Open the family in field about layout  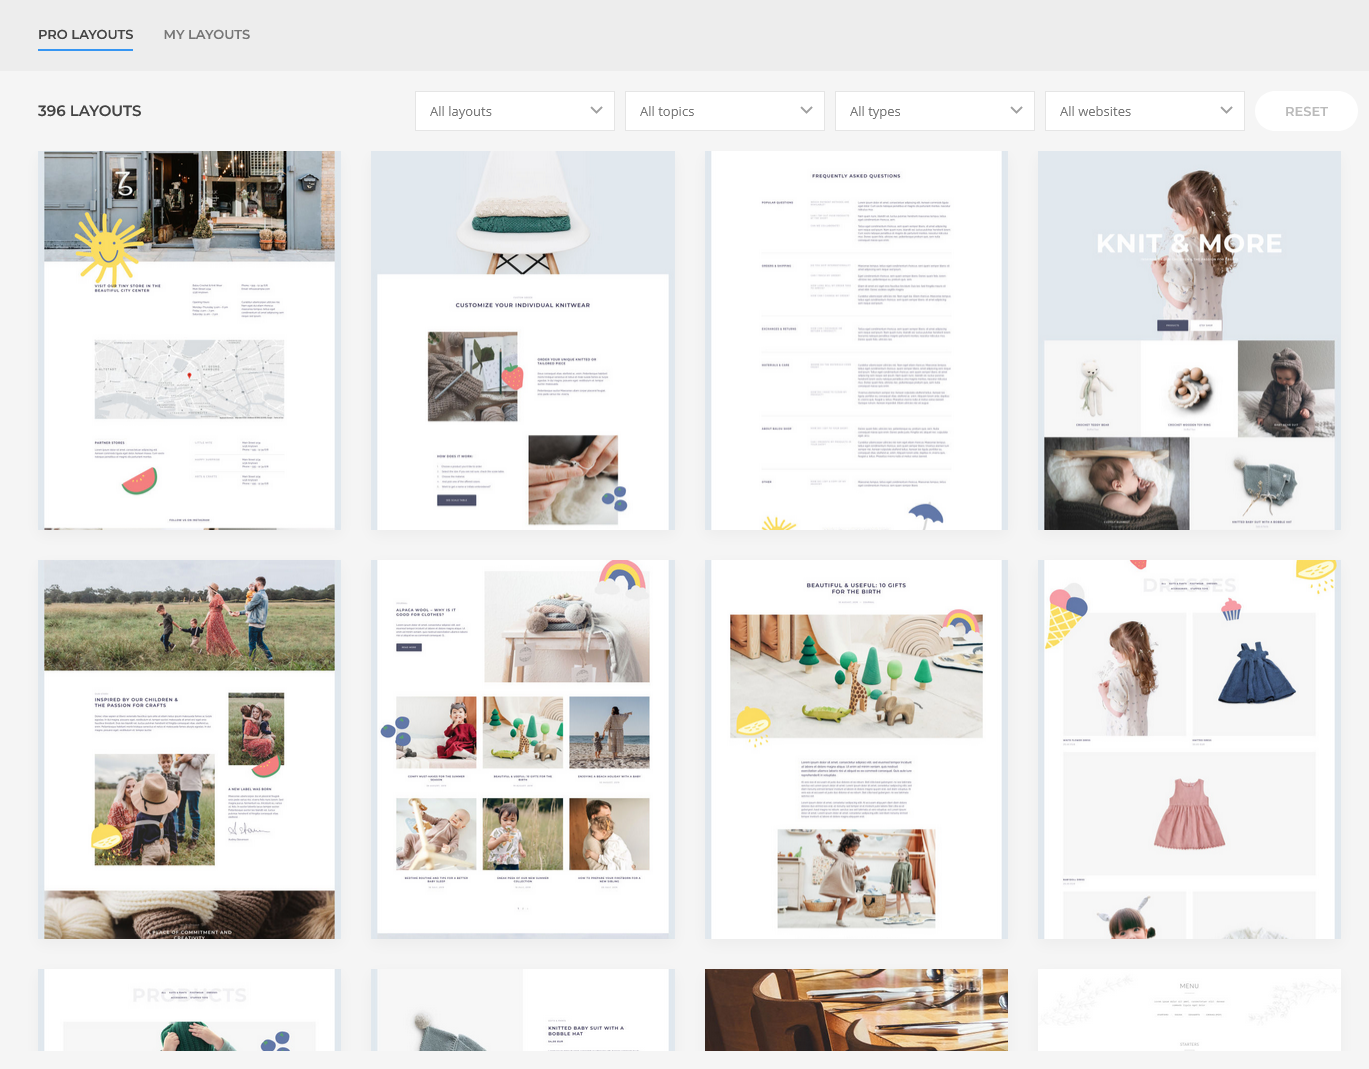[x=189, y=749]
